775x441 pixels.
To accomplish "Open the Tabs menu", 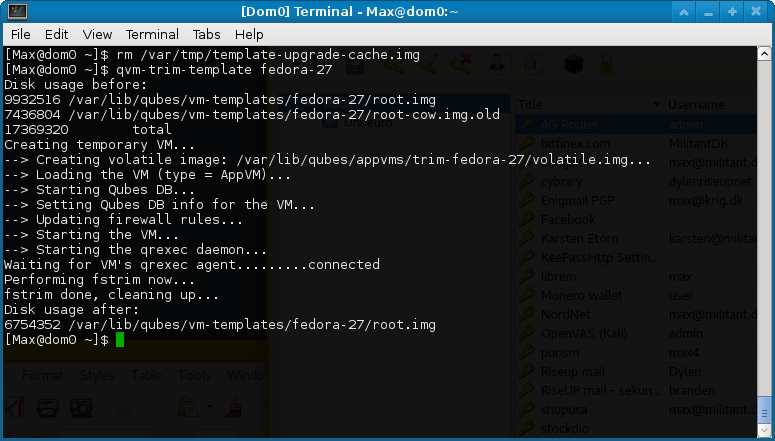I will (x=207, y=35).
